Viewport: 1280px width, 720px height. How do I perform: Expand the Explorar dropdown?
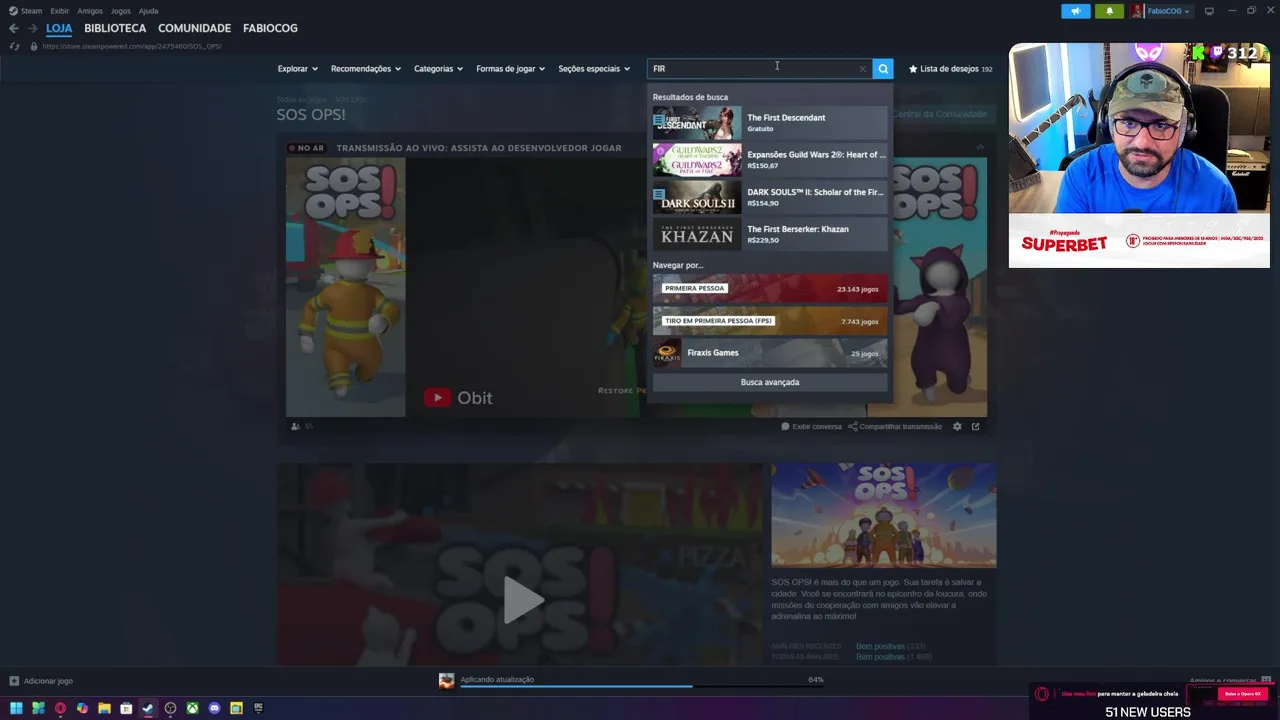tap(297, 69)
